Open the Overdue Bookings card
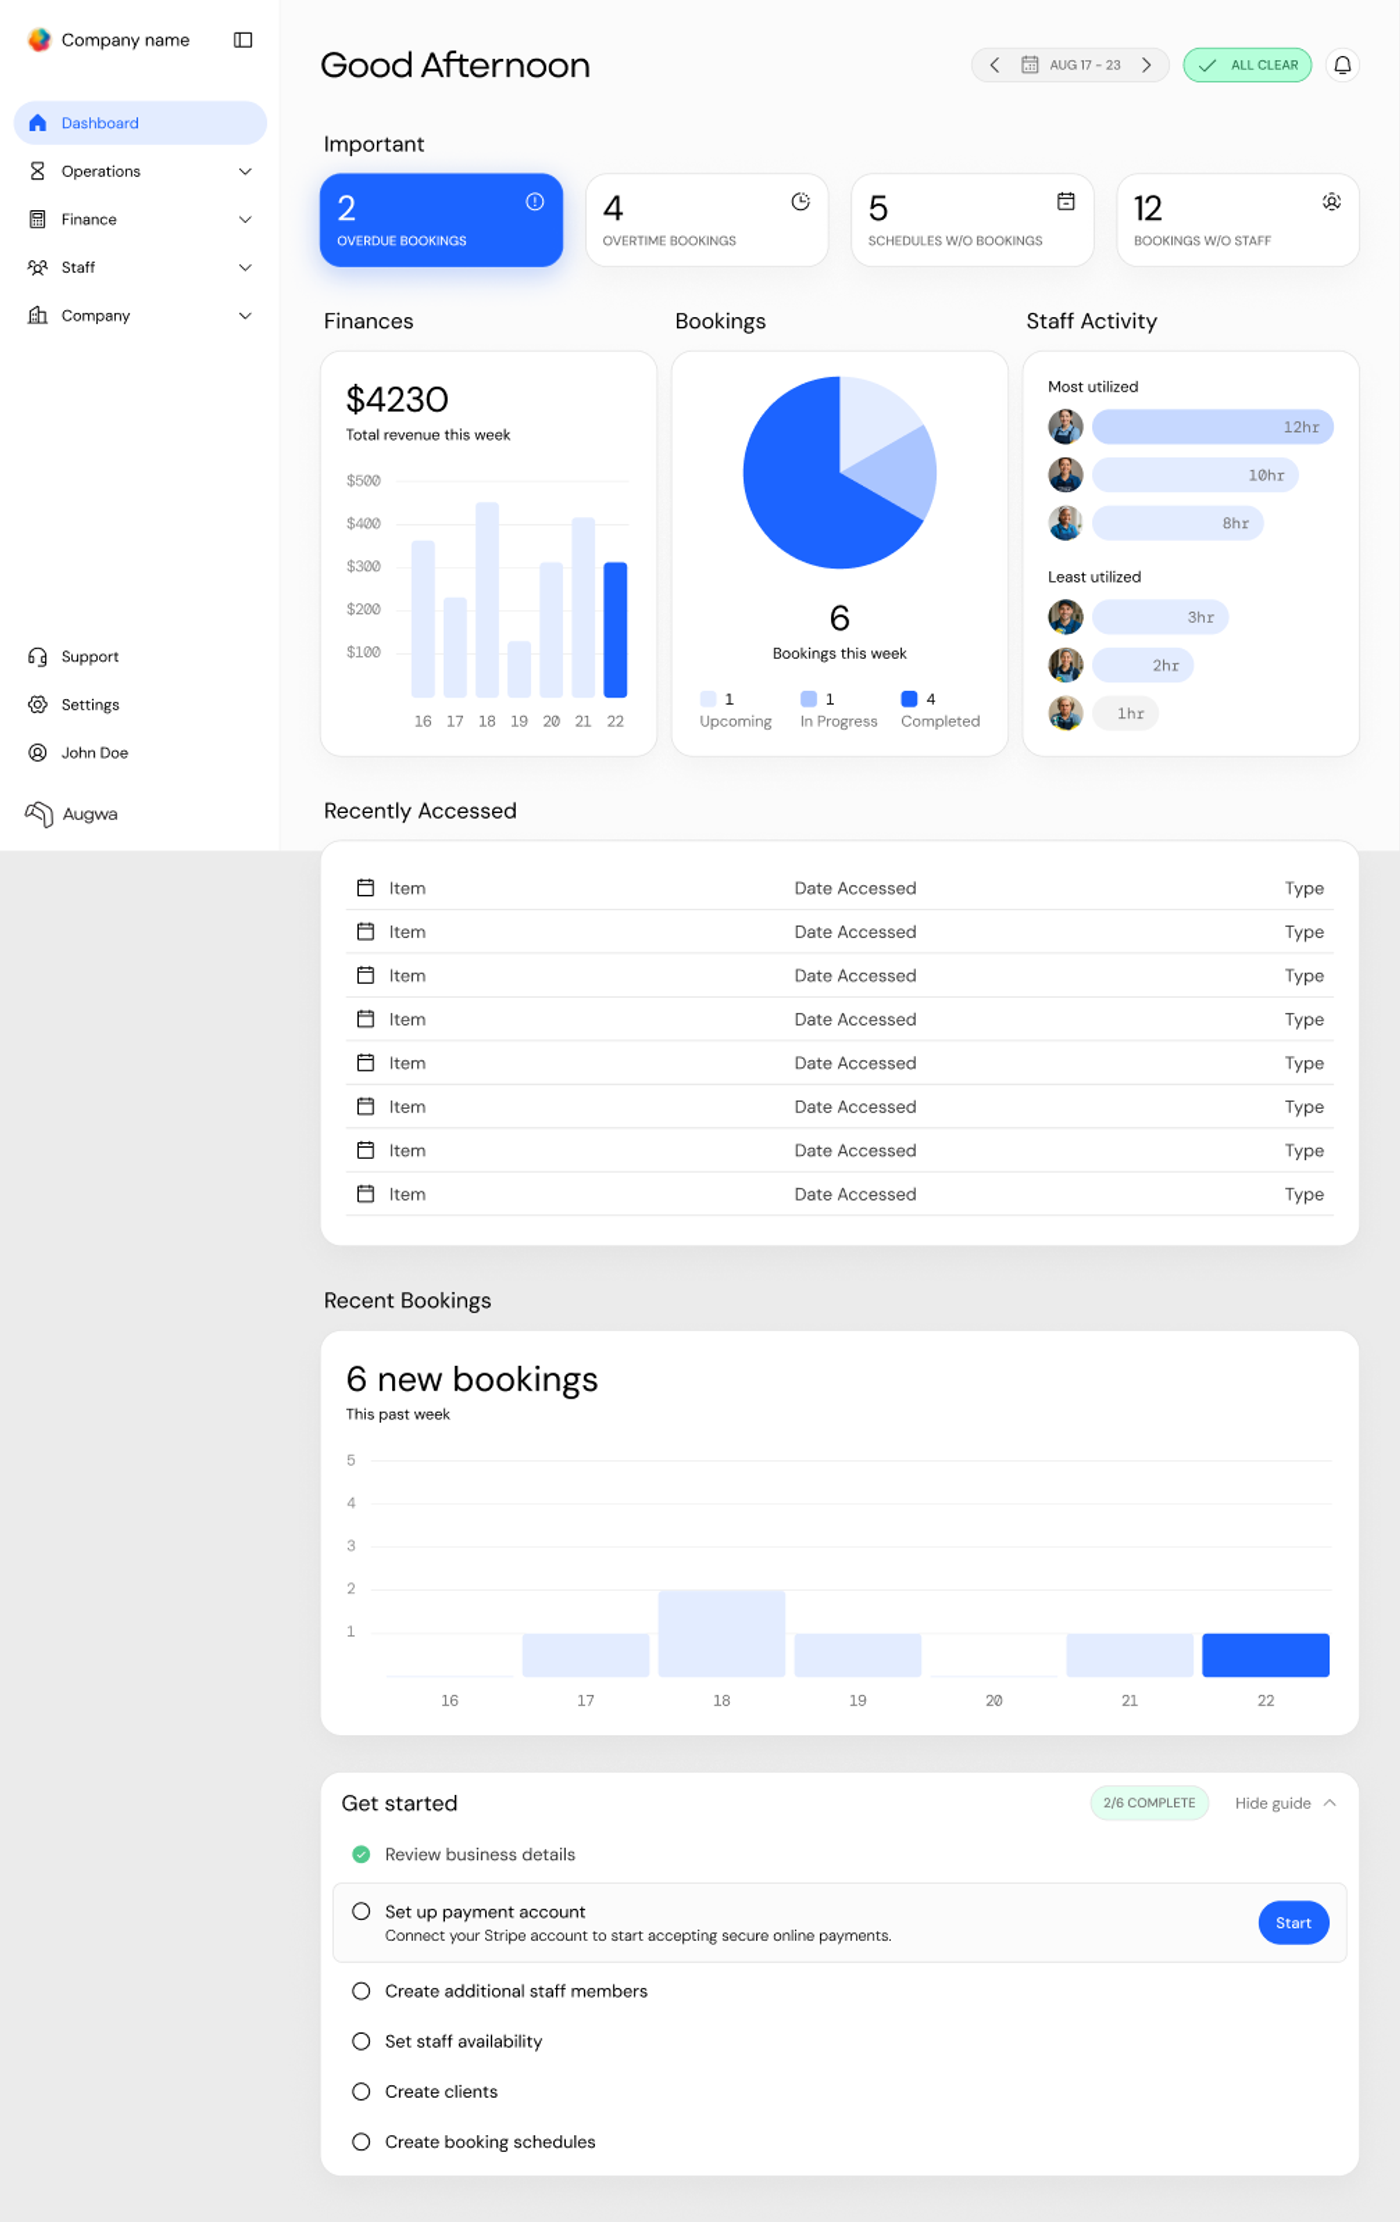This screenshot has width=1400, height=2222. tap(441, 220)
